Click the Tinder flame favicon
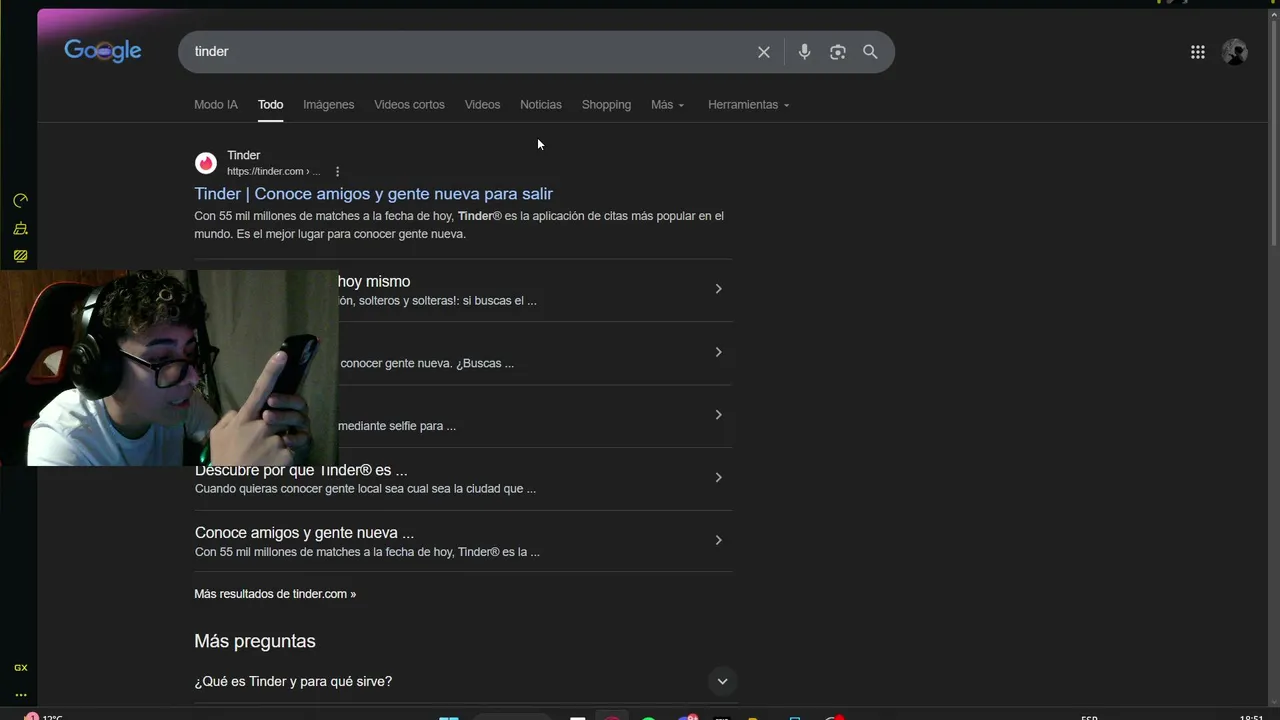Viewport: 1280px width, 720px height. (x=206, y=163)
